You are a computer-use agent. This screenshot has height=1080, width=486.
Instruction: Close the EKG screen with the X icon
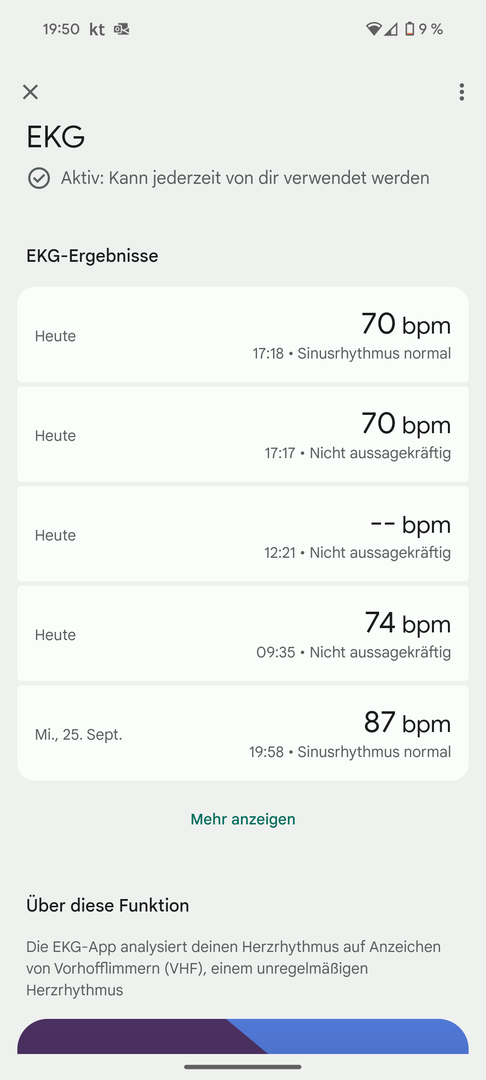(x=30, y=92)
